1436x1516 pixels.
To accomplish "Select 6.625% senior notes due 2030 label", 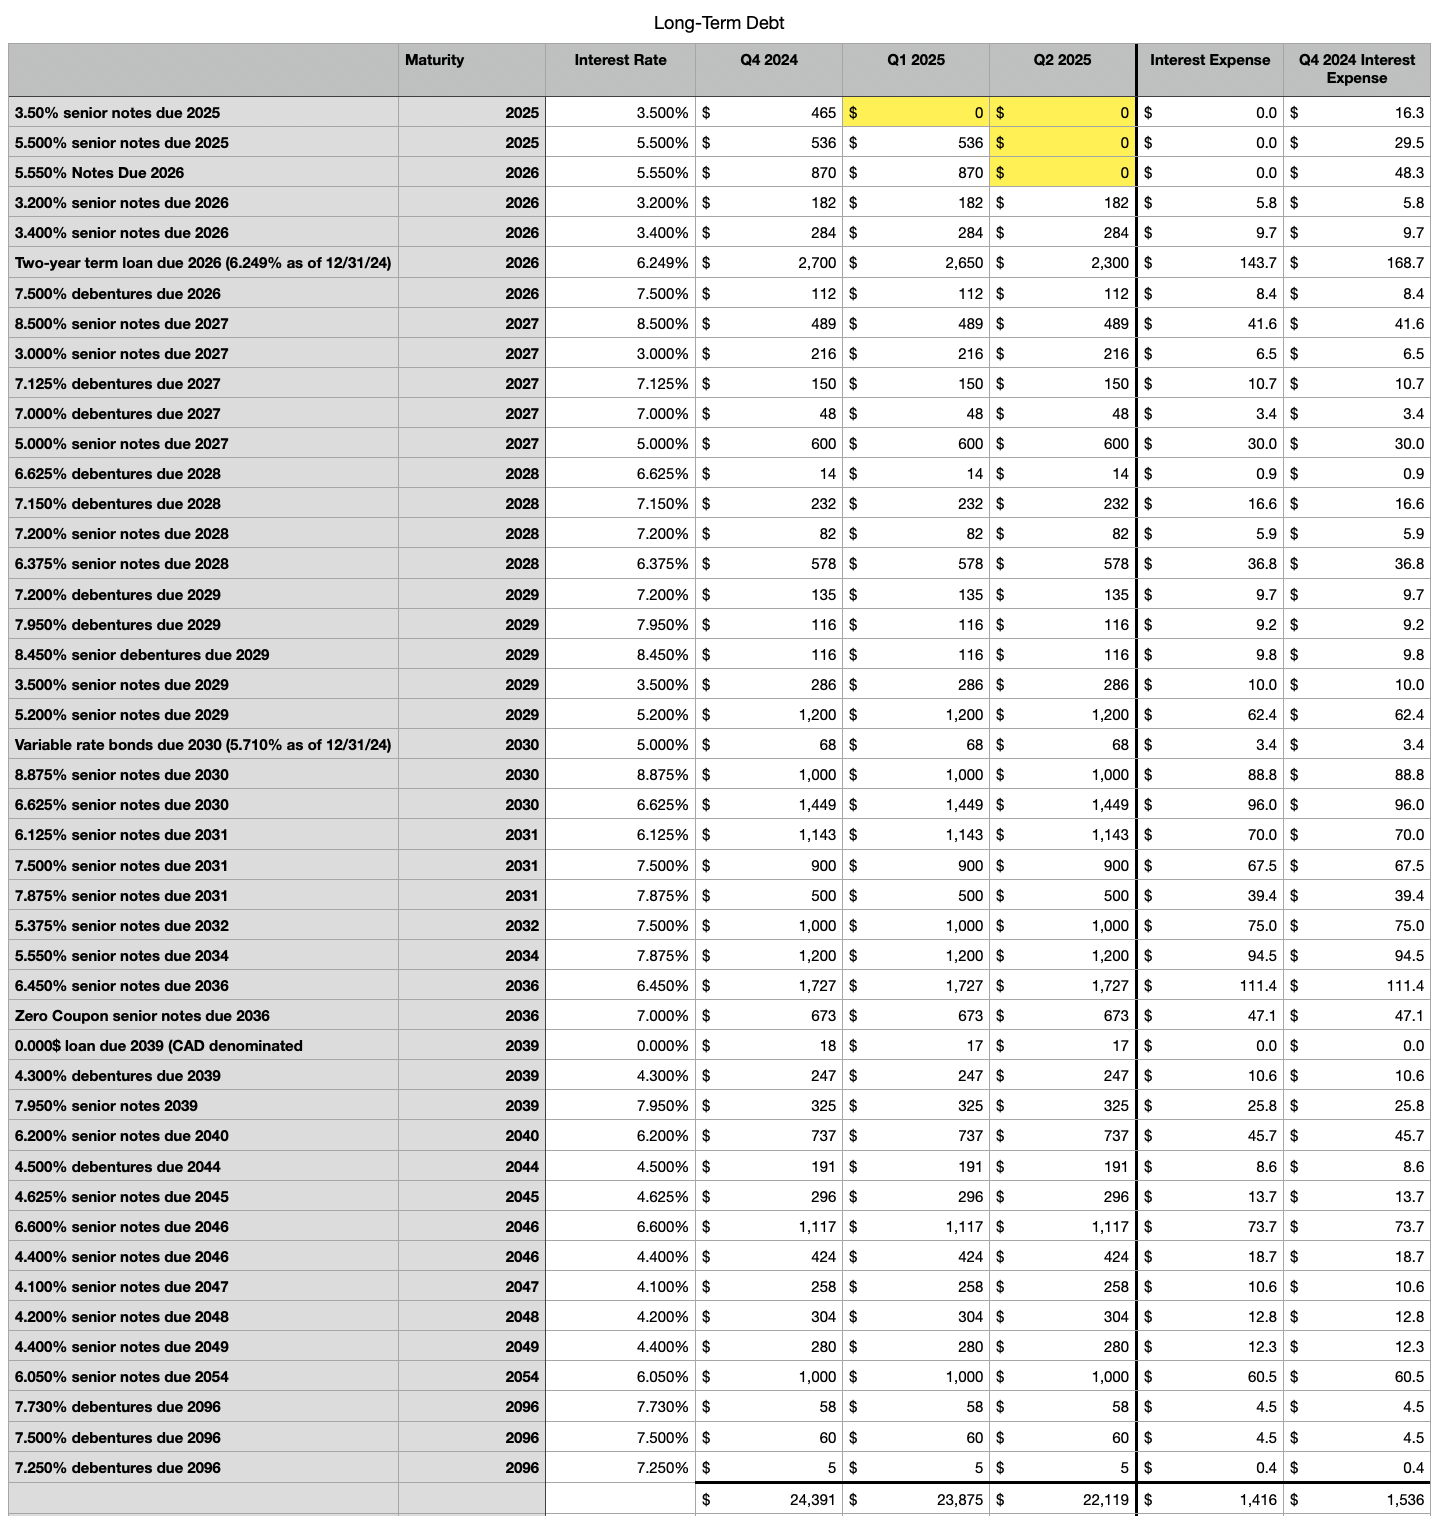I will pyautogui.click(x=121, y=805).
